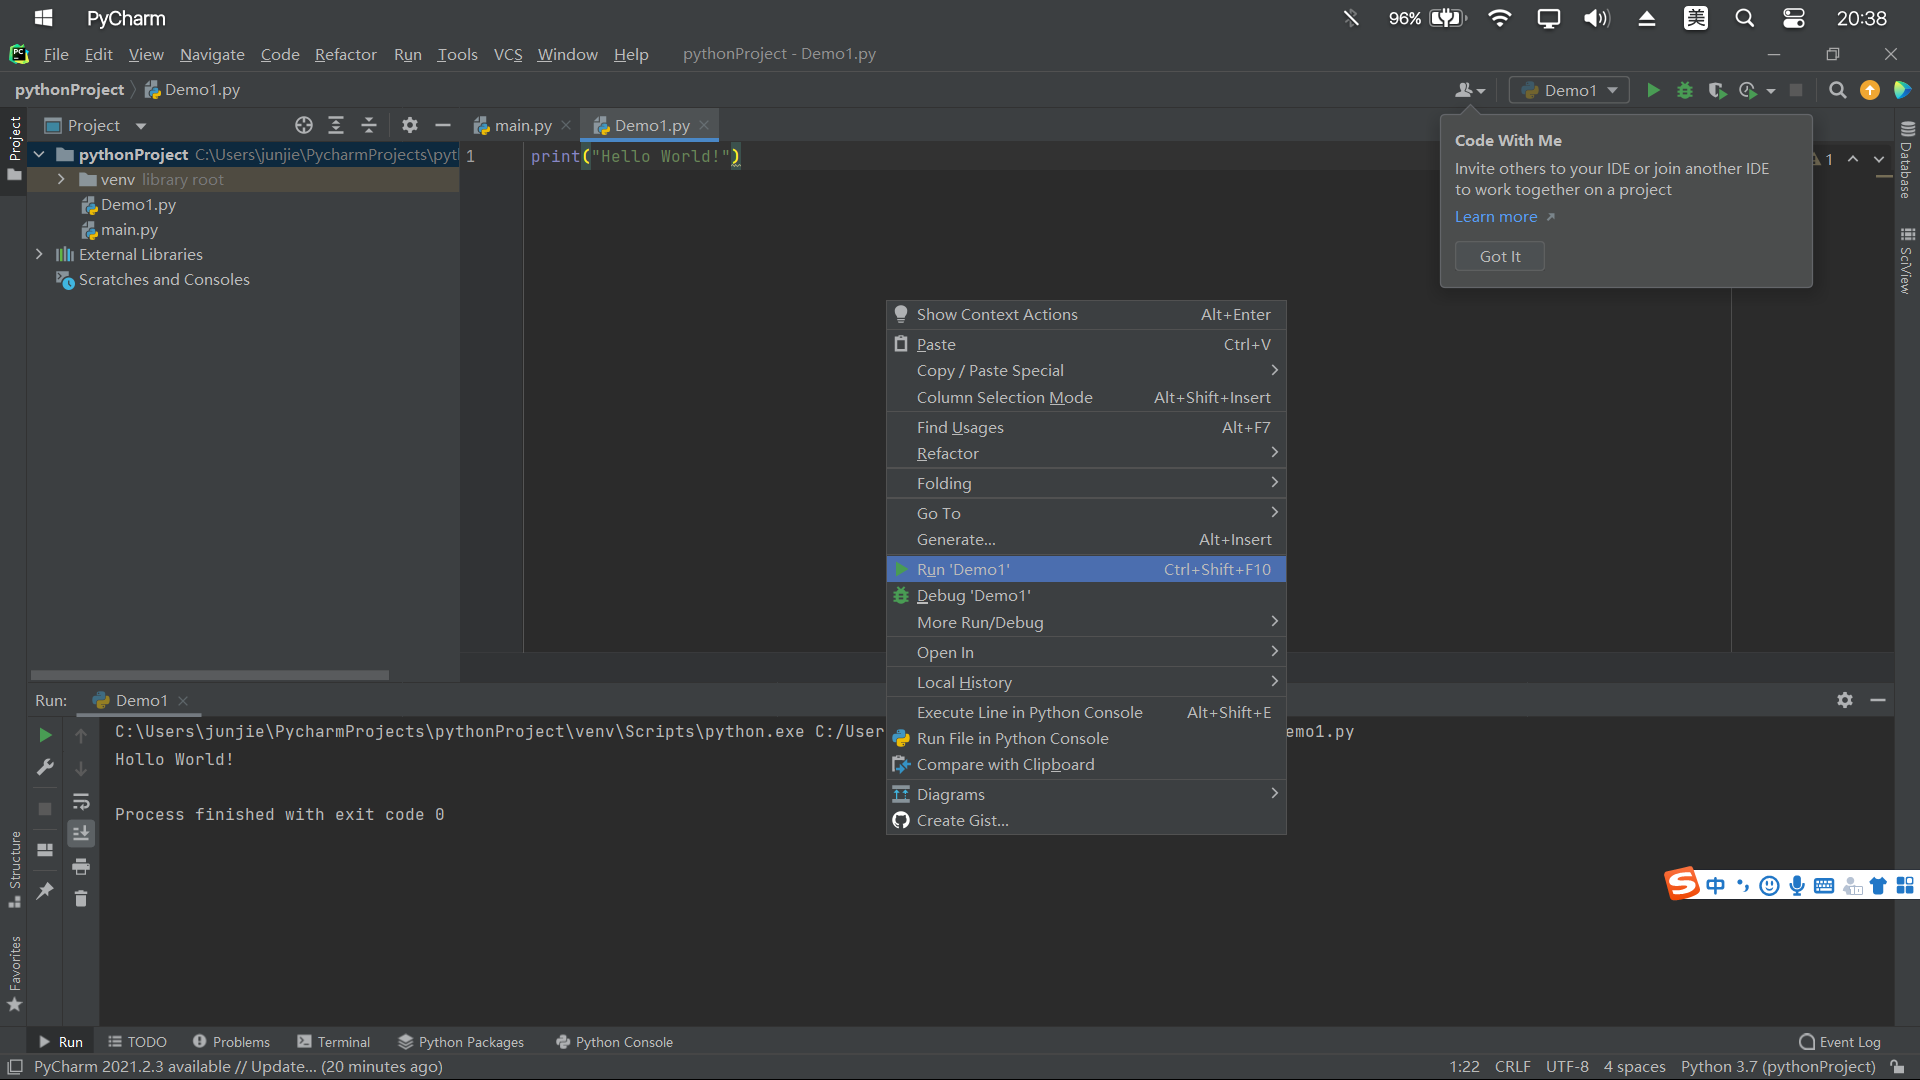Click the print icon in Run panel
The height and width of the screenshot is (1080, 1920).
(x=81, y=866)
